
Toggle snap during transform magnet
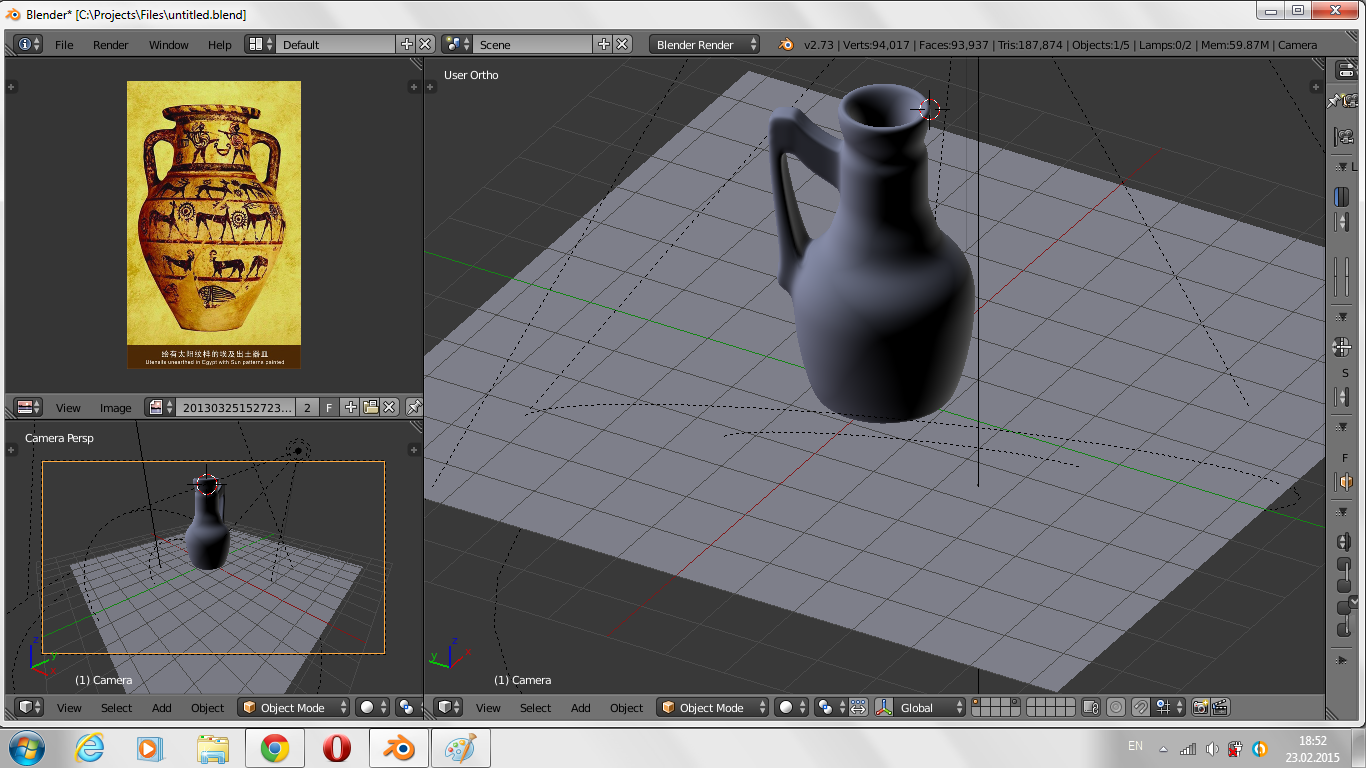1140,708
